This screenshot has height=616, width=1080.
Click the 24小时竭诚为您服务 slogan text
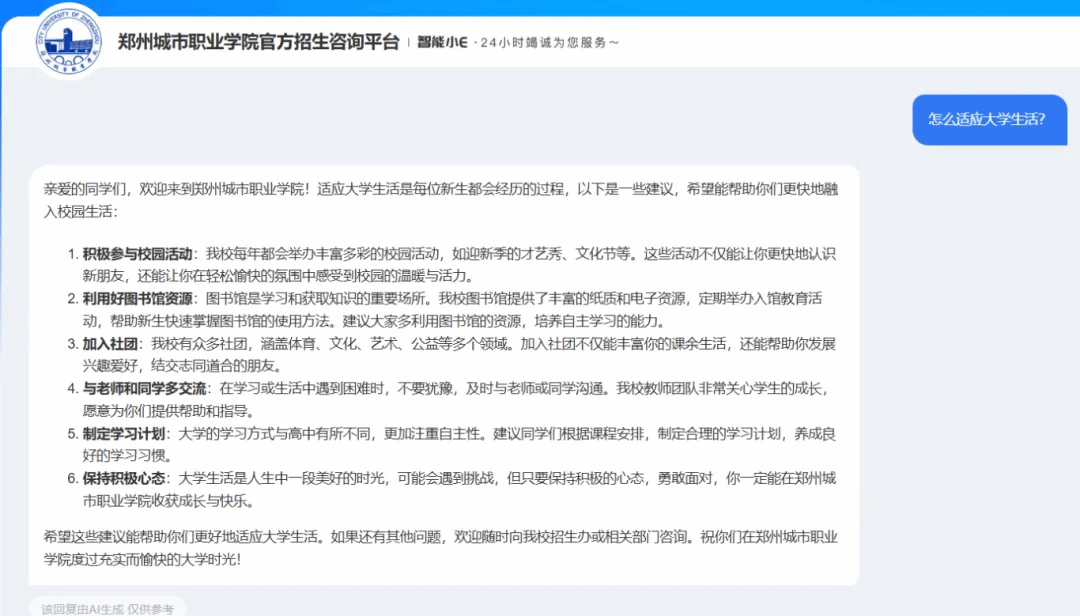pos(549,42)
